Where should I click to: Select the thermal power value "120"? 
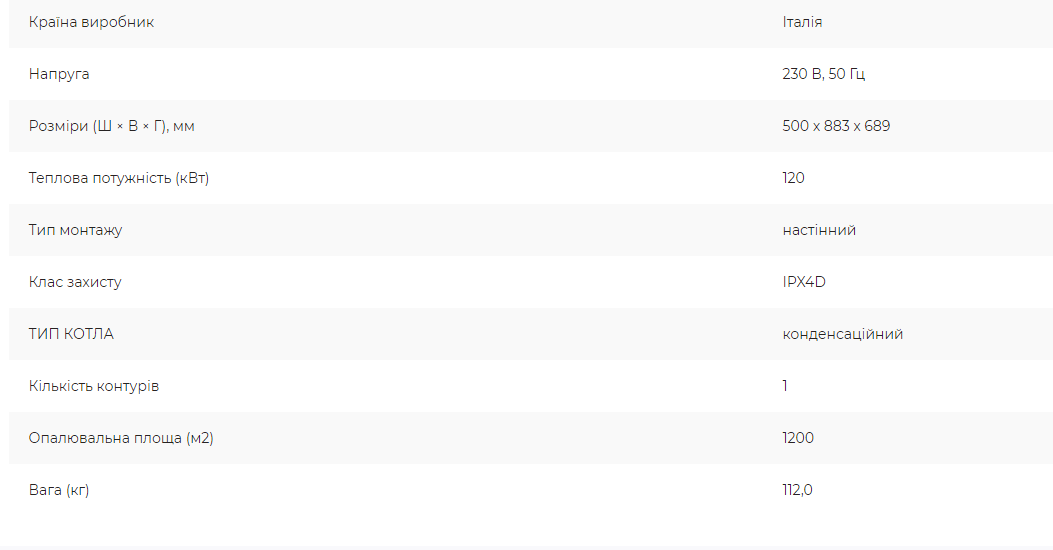coord(793,178)
